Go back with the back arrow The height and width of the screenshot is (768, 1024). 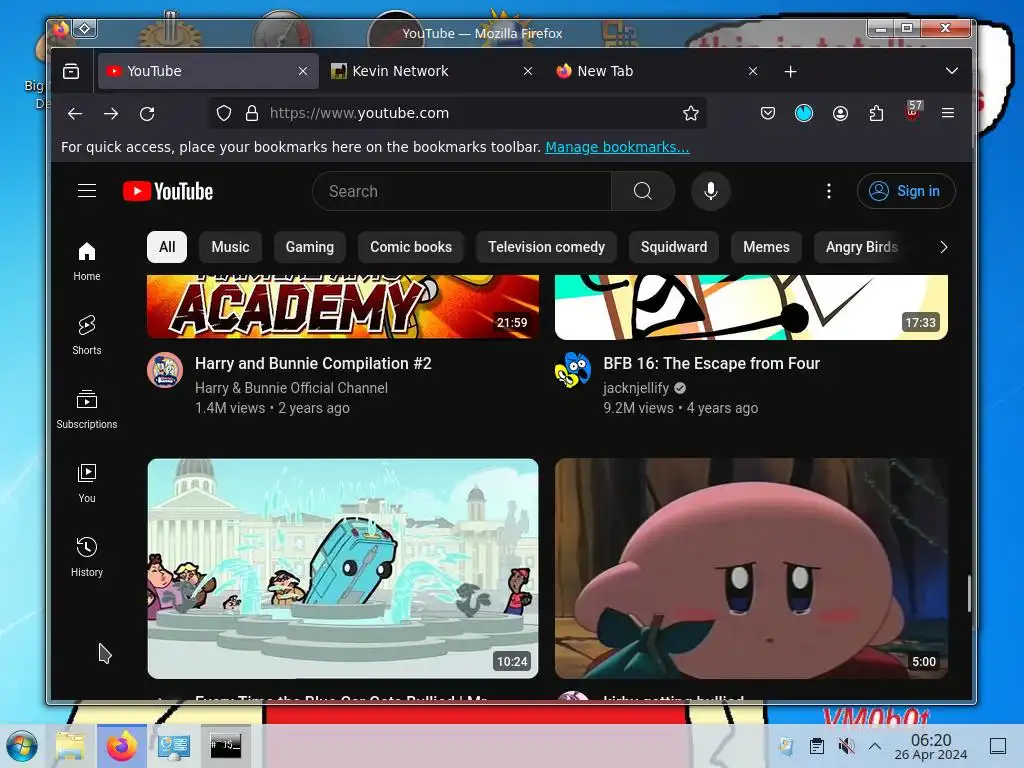75,114
